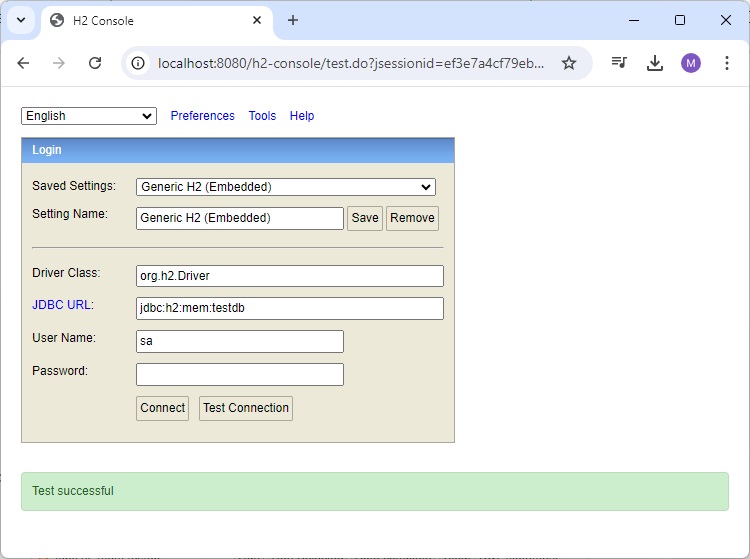Click the browser back arrow

(23, 63)
